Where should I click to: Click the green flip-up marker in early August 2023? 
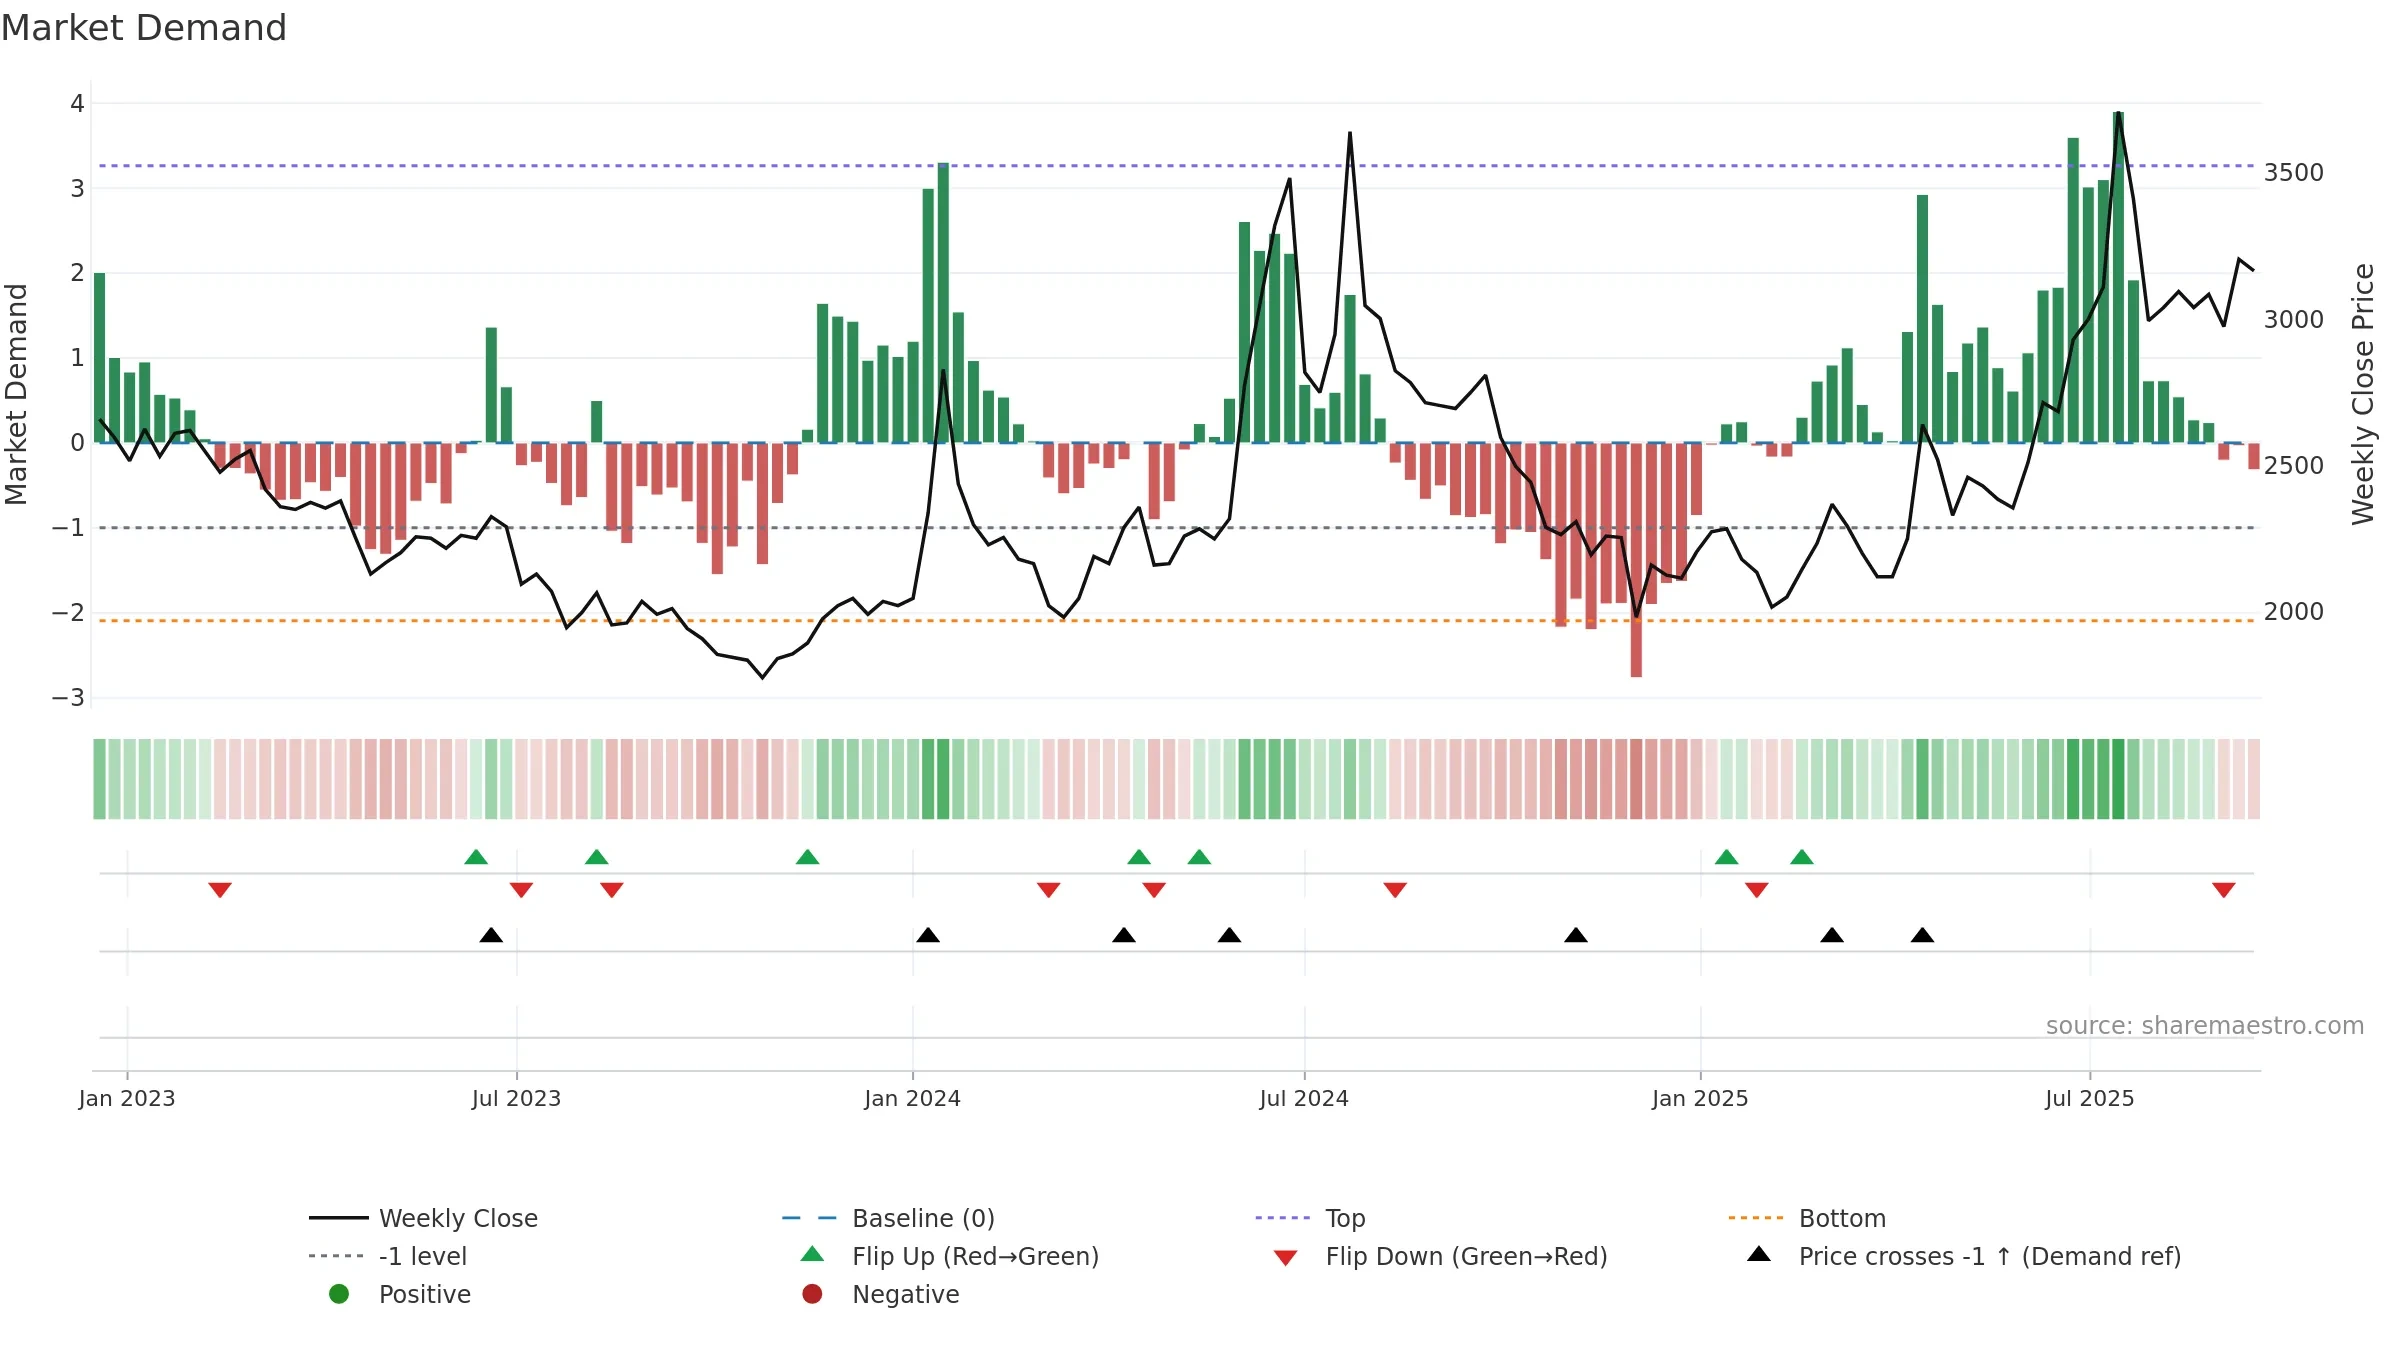pyautogui.click(x=596, y=857)
